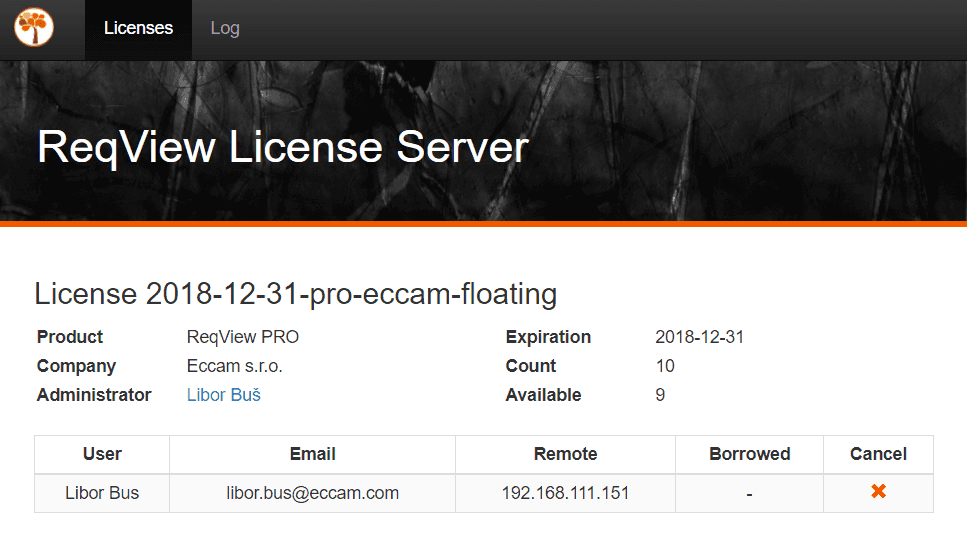Click the Cancel column header

coord(878,454)
